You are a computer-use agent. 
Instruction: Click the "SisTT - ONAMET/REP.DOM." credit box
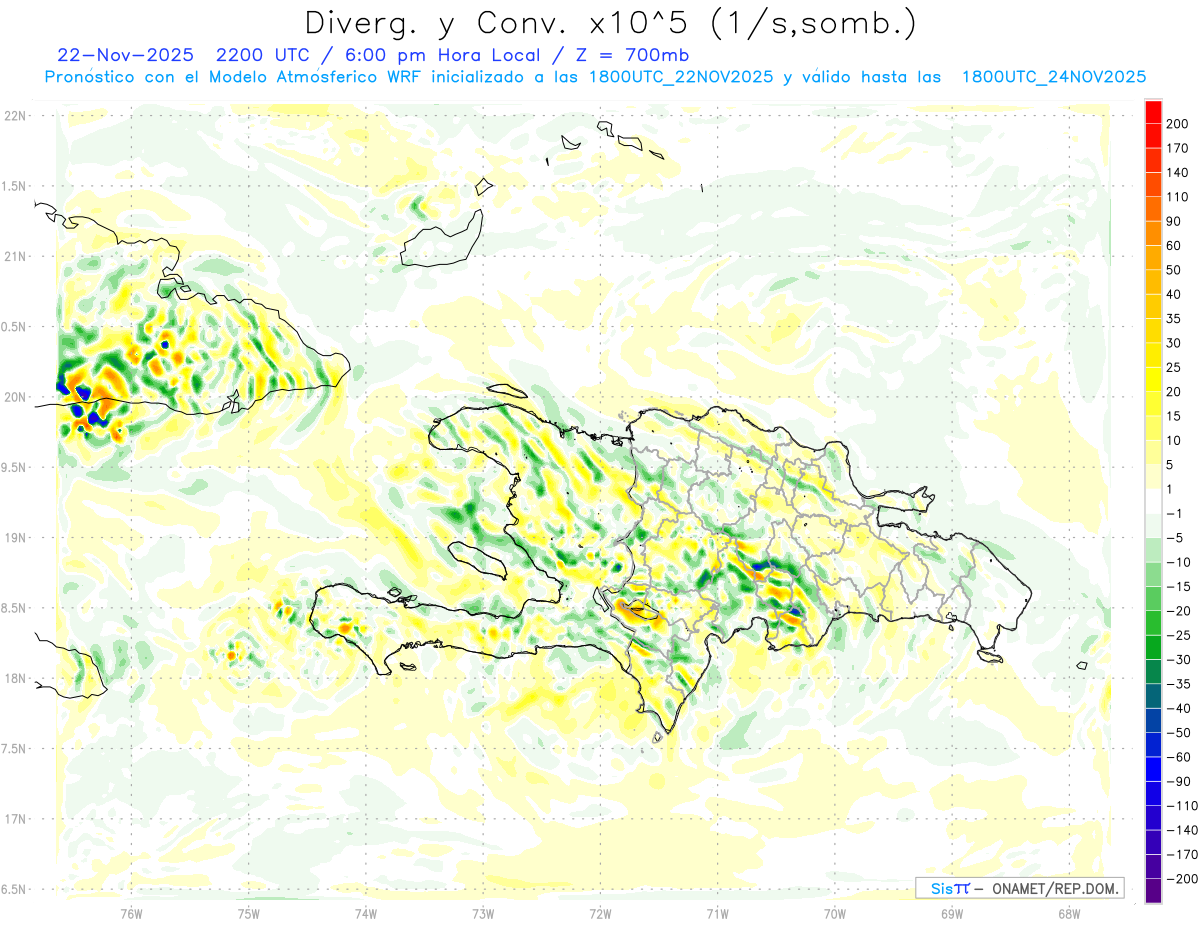pos(1019,888)
